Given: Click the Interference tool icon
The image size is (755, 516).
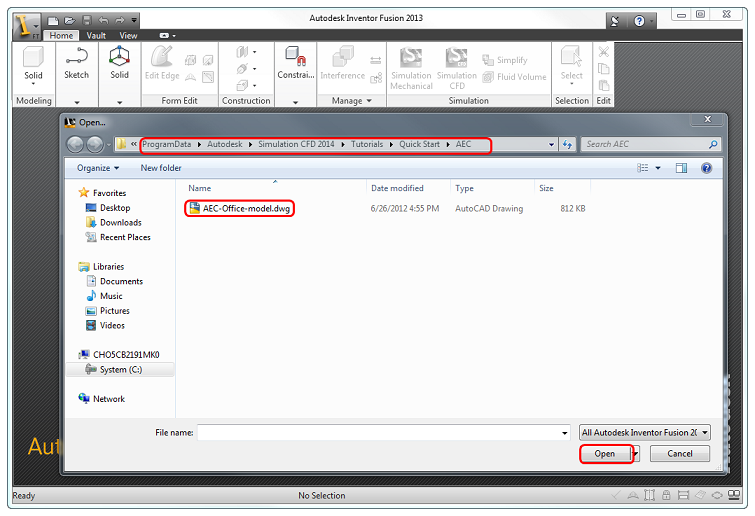Looking at the screenshot, I should pos(343,57).
